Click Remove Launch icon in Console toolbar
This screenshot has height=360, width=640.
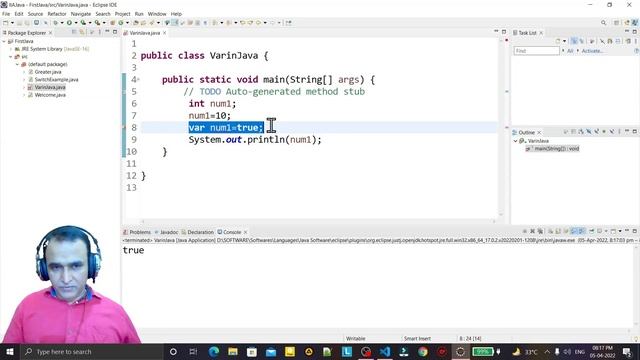tap(533, 231)
